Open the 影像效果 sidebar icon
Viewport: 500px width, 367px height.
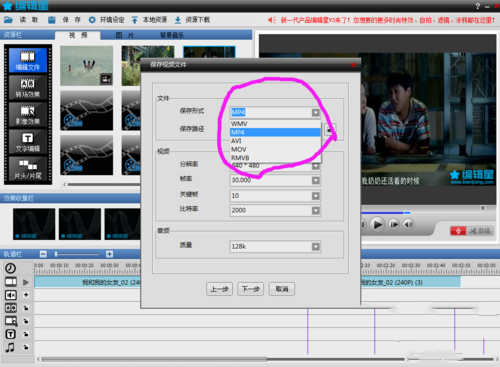(28, 115)
